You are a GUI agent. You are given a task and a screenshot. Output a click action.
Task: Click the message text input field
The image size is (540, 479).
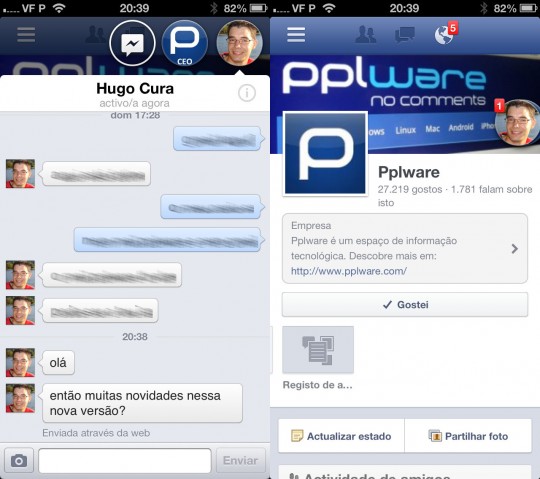point(125,460)
